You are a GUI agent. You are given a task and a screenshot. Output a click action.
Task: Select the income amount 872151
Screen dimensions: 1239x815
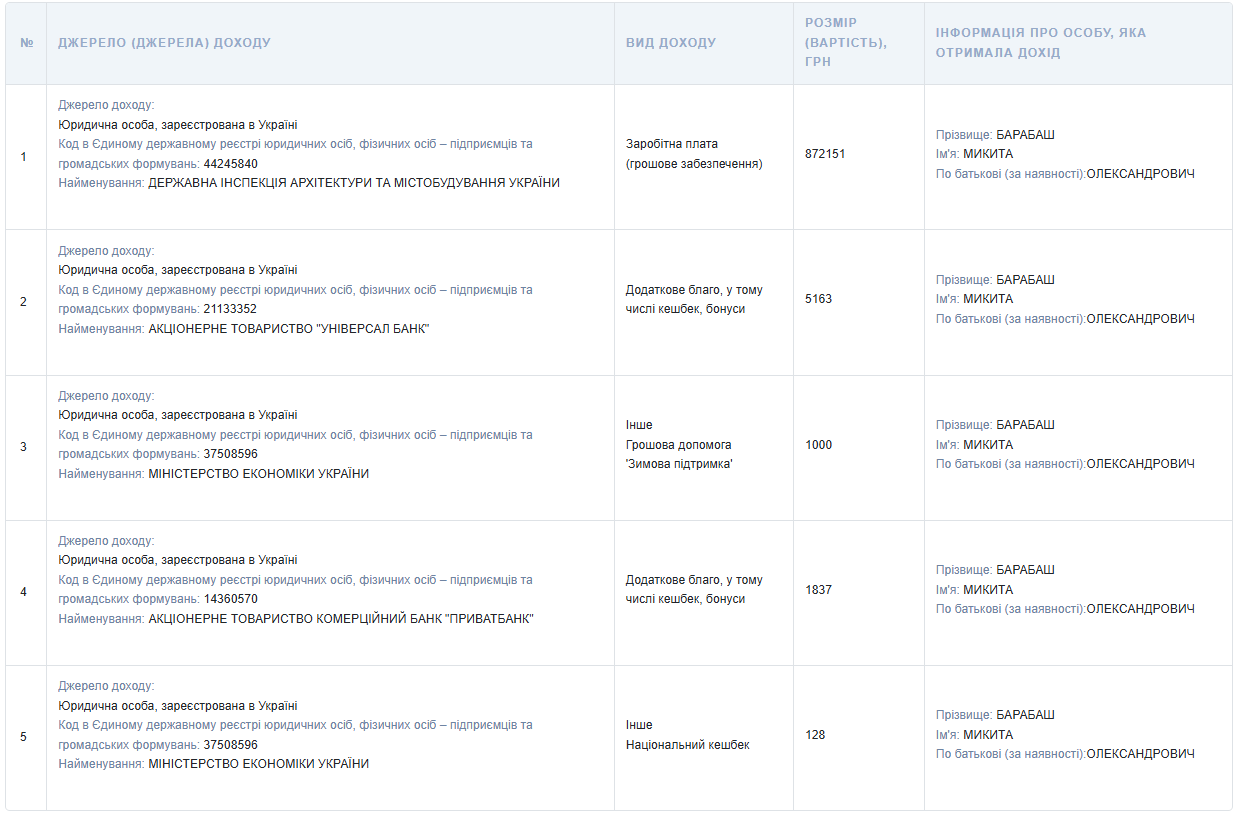(x=825, y=154)
